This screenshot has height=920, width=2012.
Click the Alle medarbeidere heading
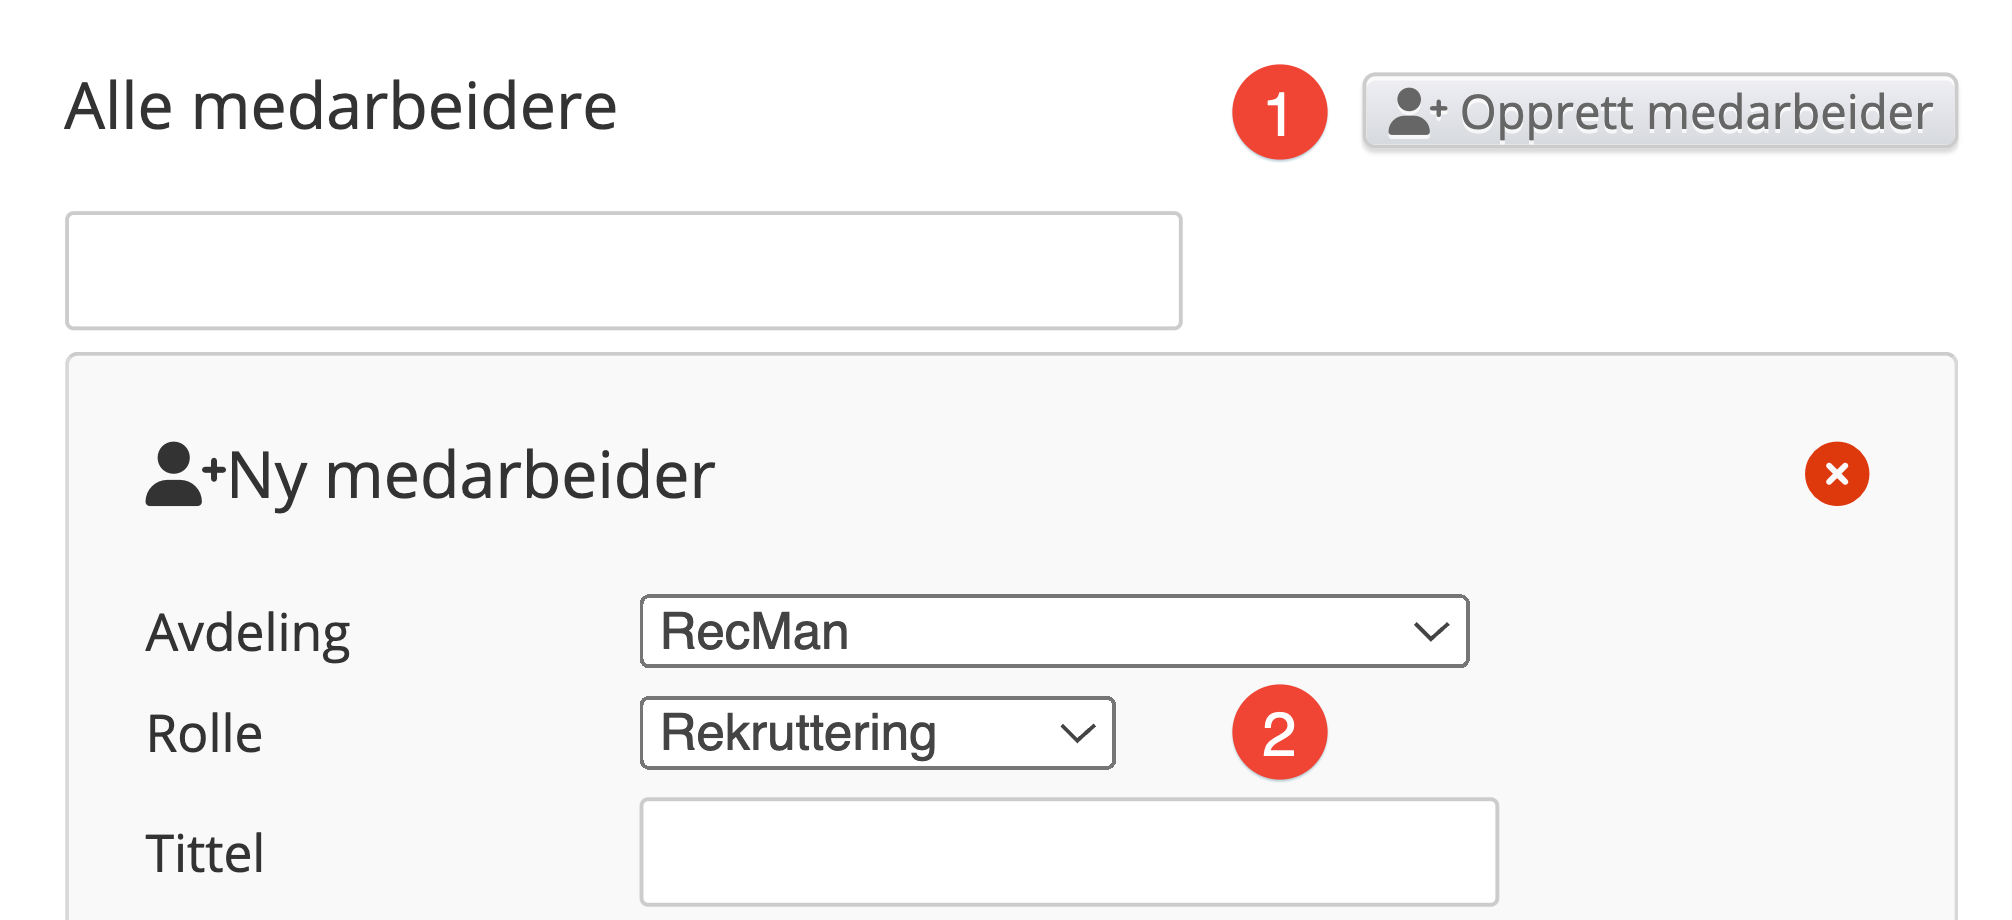341,106
